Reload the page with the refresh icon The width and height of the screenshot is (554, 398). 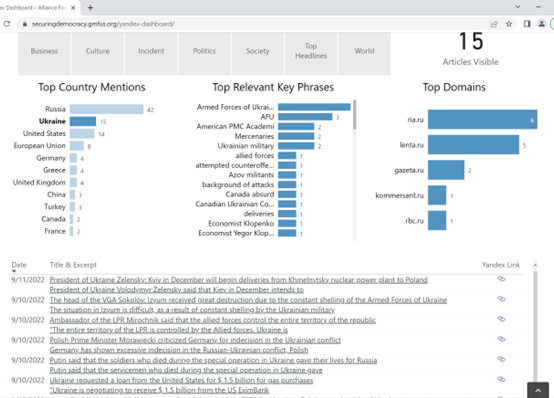tap(7, 24)
